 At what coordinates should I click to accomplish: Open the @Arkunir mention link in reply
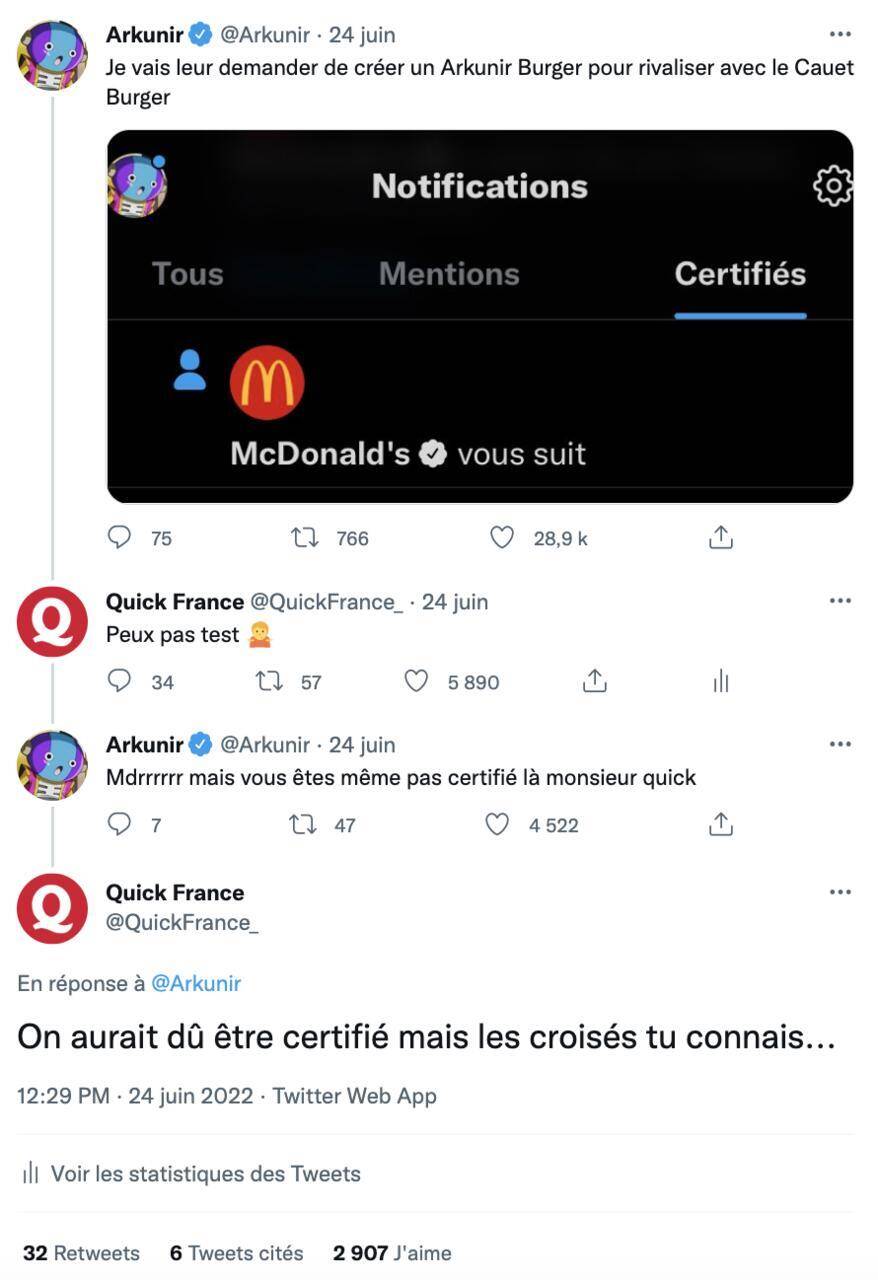click(196, 983)
